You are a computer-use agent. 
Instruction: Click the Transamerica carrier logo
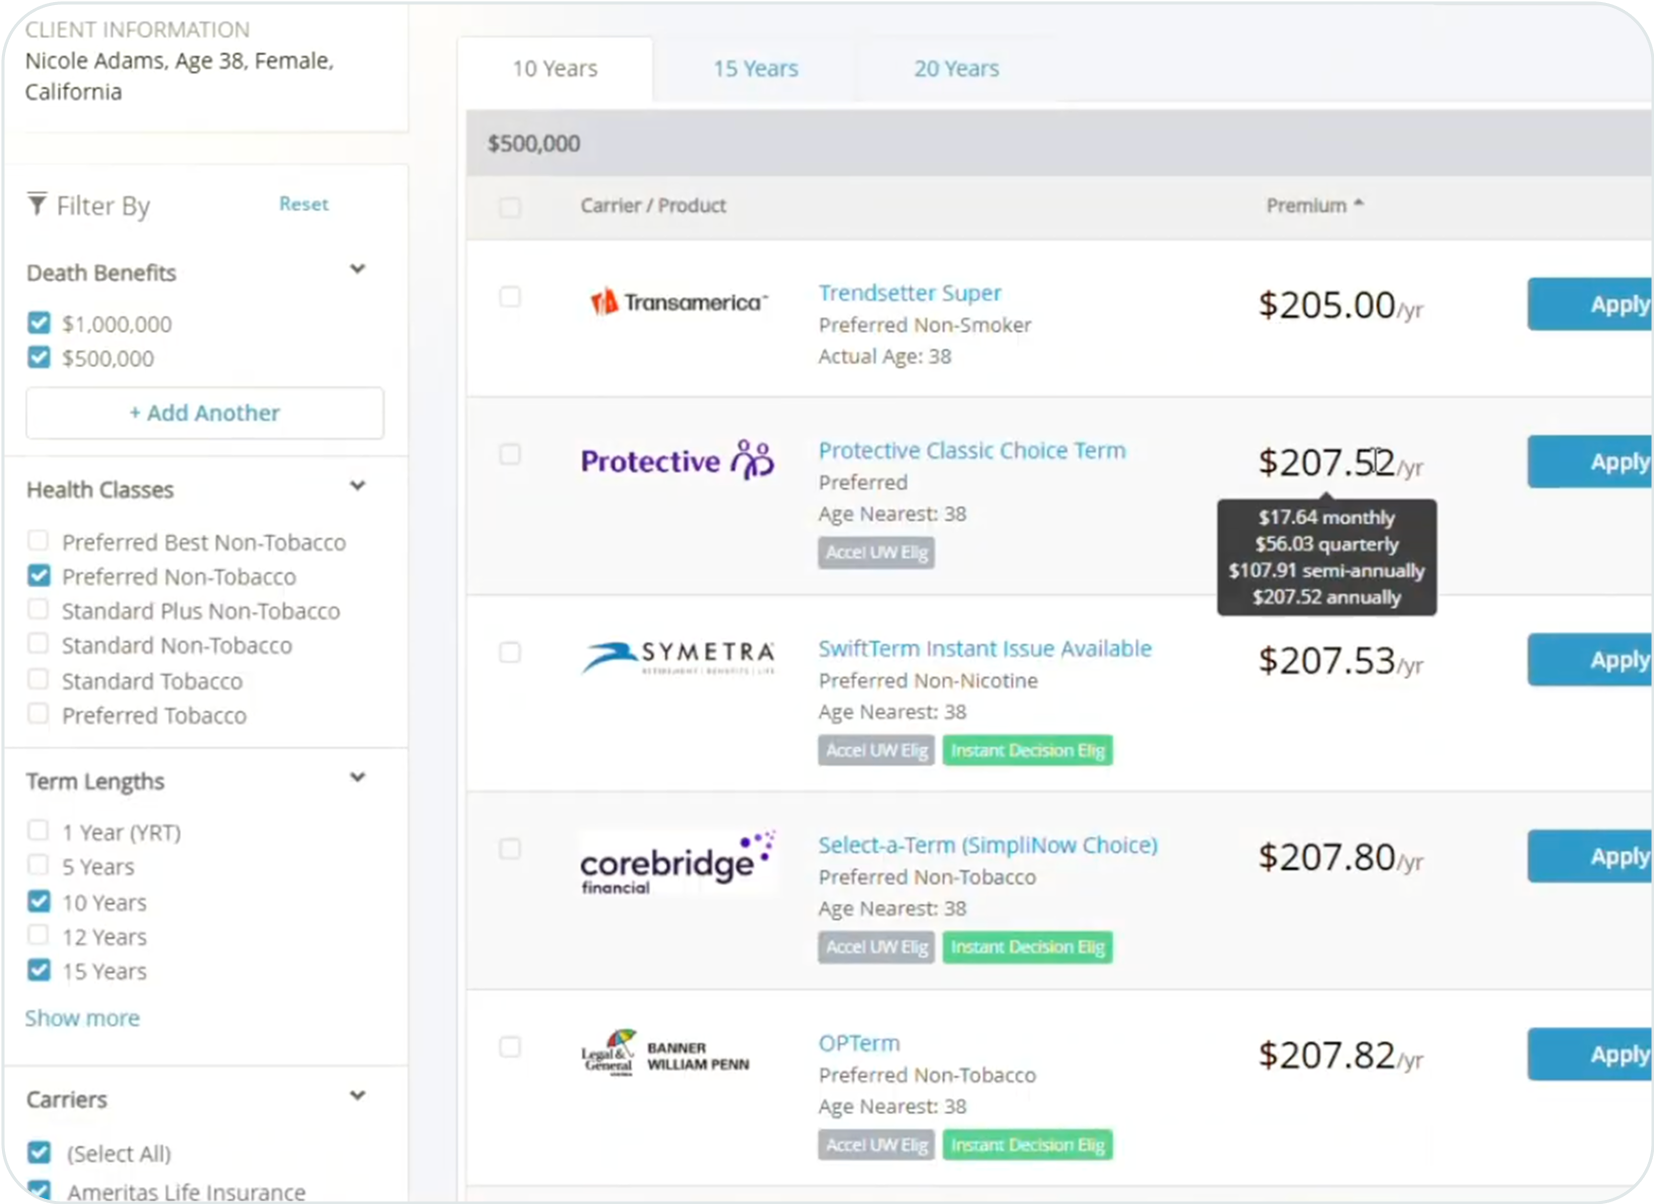pyautogui.click(x=679, y=301)
